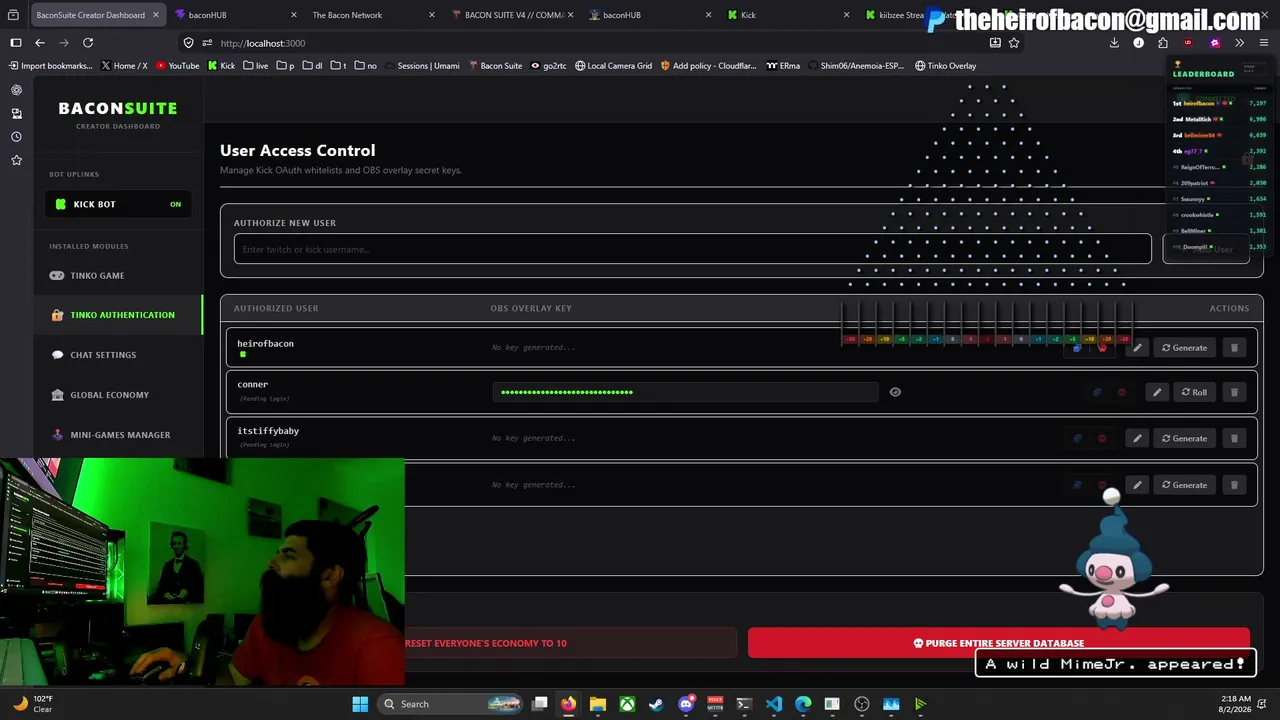1280x720 pixels.
Task: Close the BaconSuite Creator Dashboard tab
Action: click(156, 15)
